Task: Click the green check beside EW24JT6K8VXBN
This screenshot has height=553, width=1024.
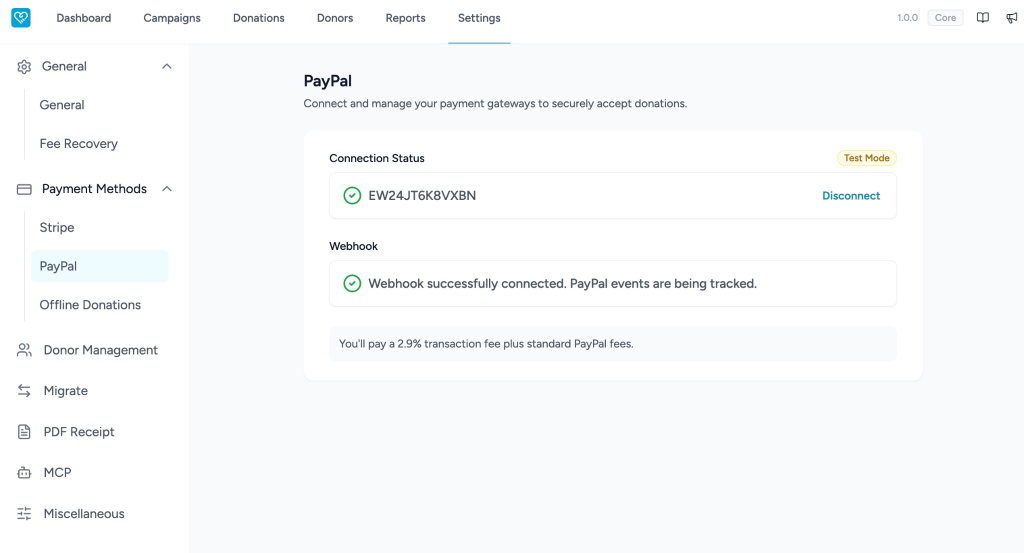Action: tap(352, 195)
